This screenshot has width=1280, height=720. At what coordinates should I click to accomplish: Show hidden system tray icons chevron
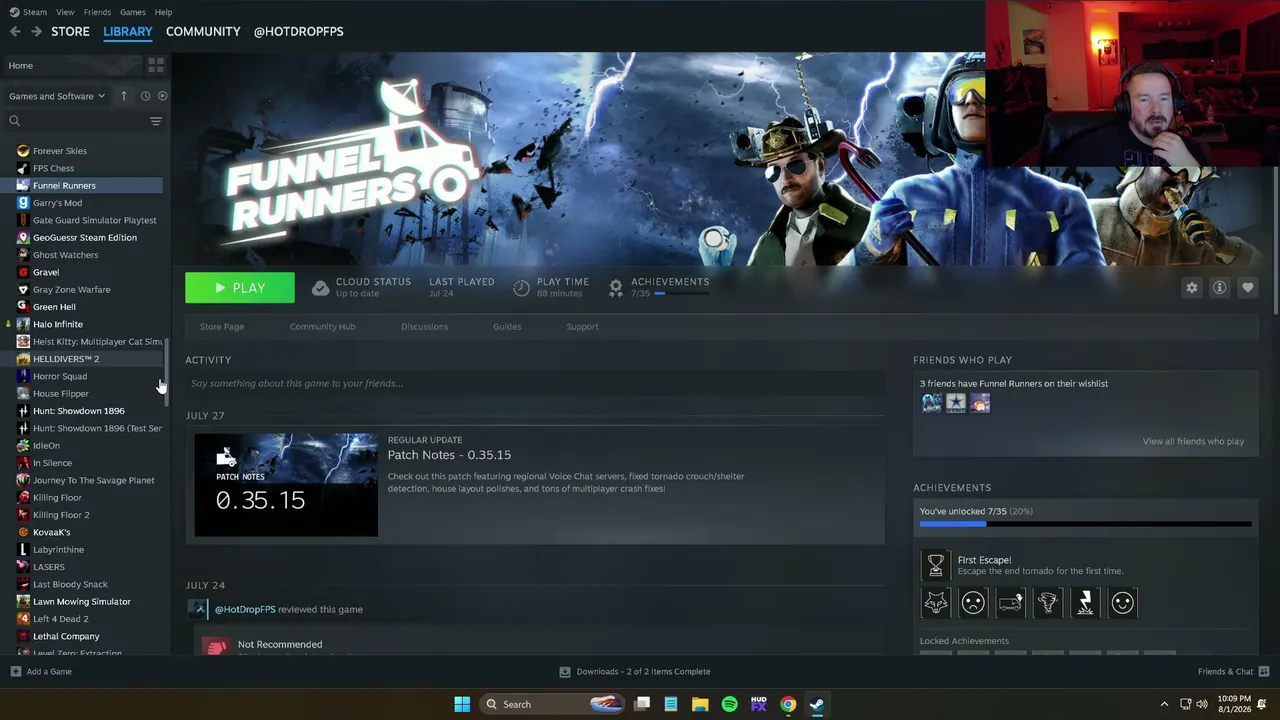1164,704
